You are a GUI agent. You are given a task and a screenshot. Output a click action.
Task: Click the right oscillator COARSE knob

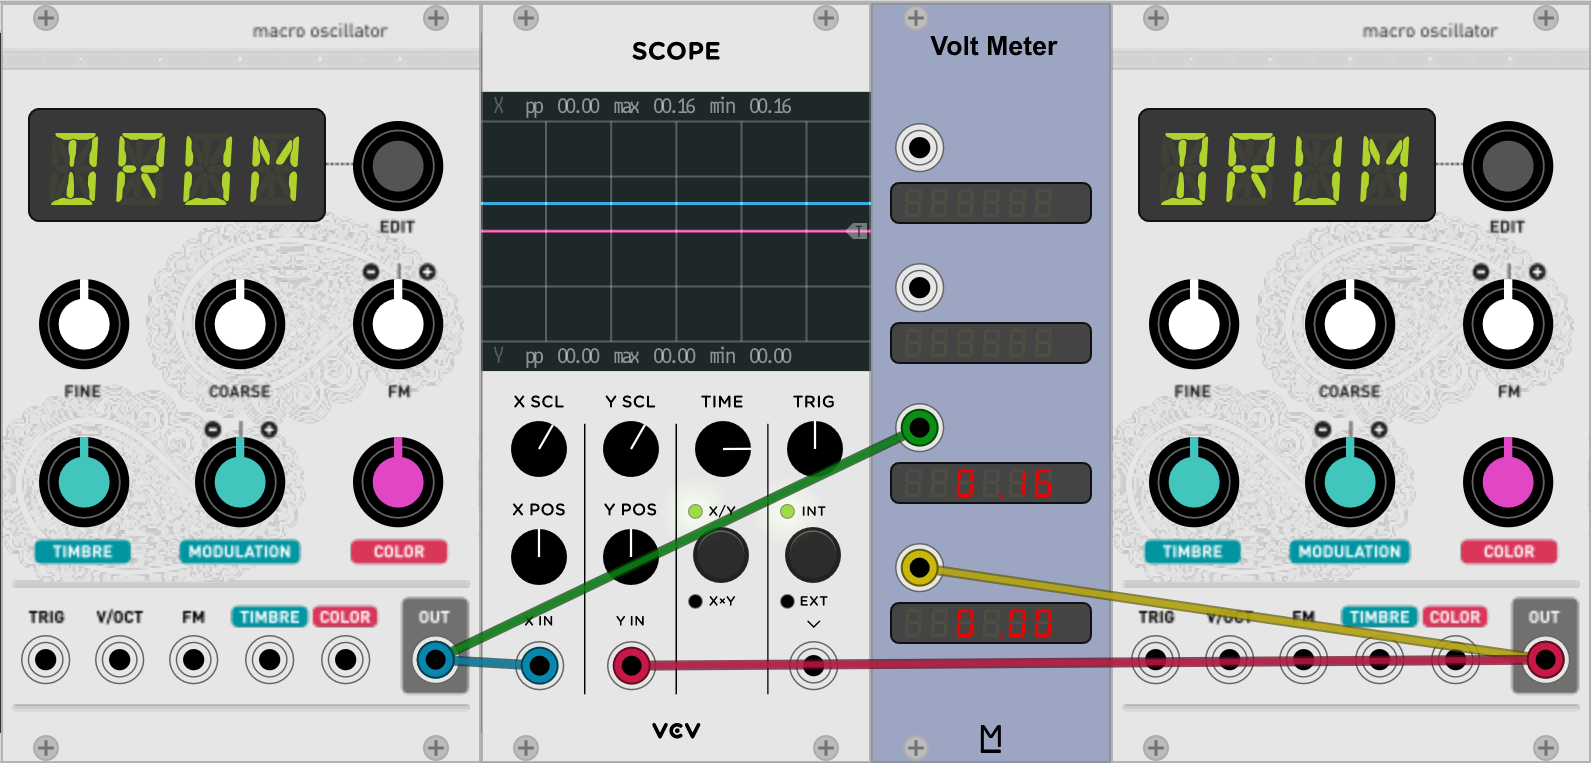point(1350,324)
